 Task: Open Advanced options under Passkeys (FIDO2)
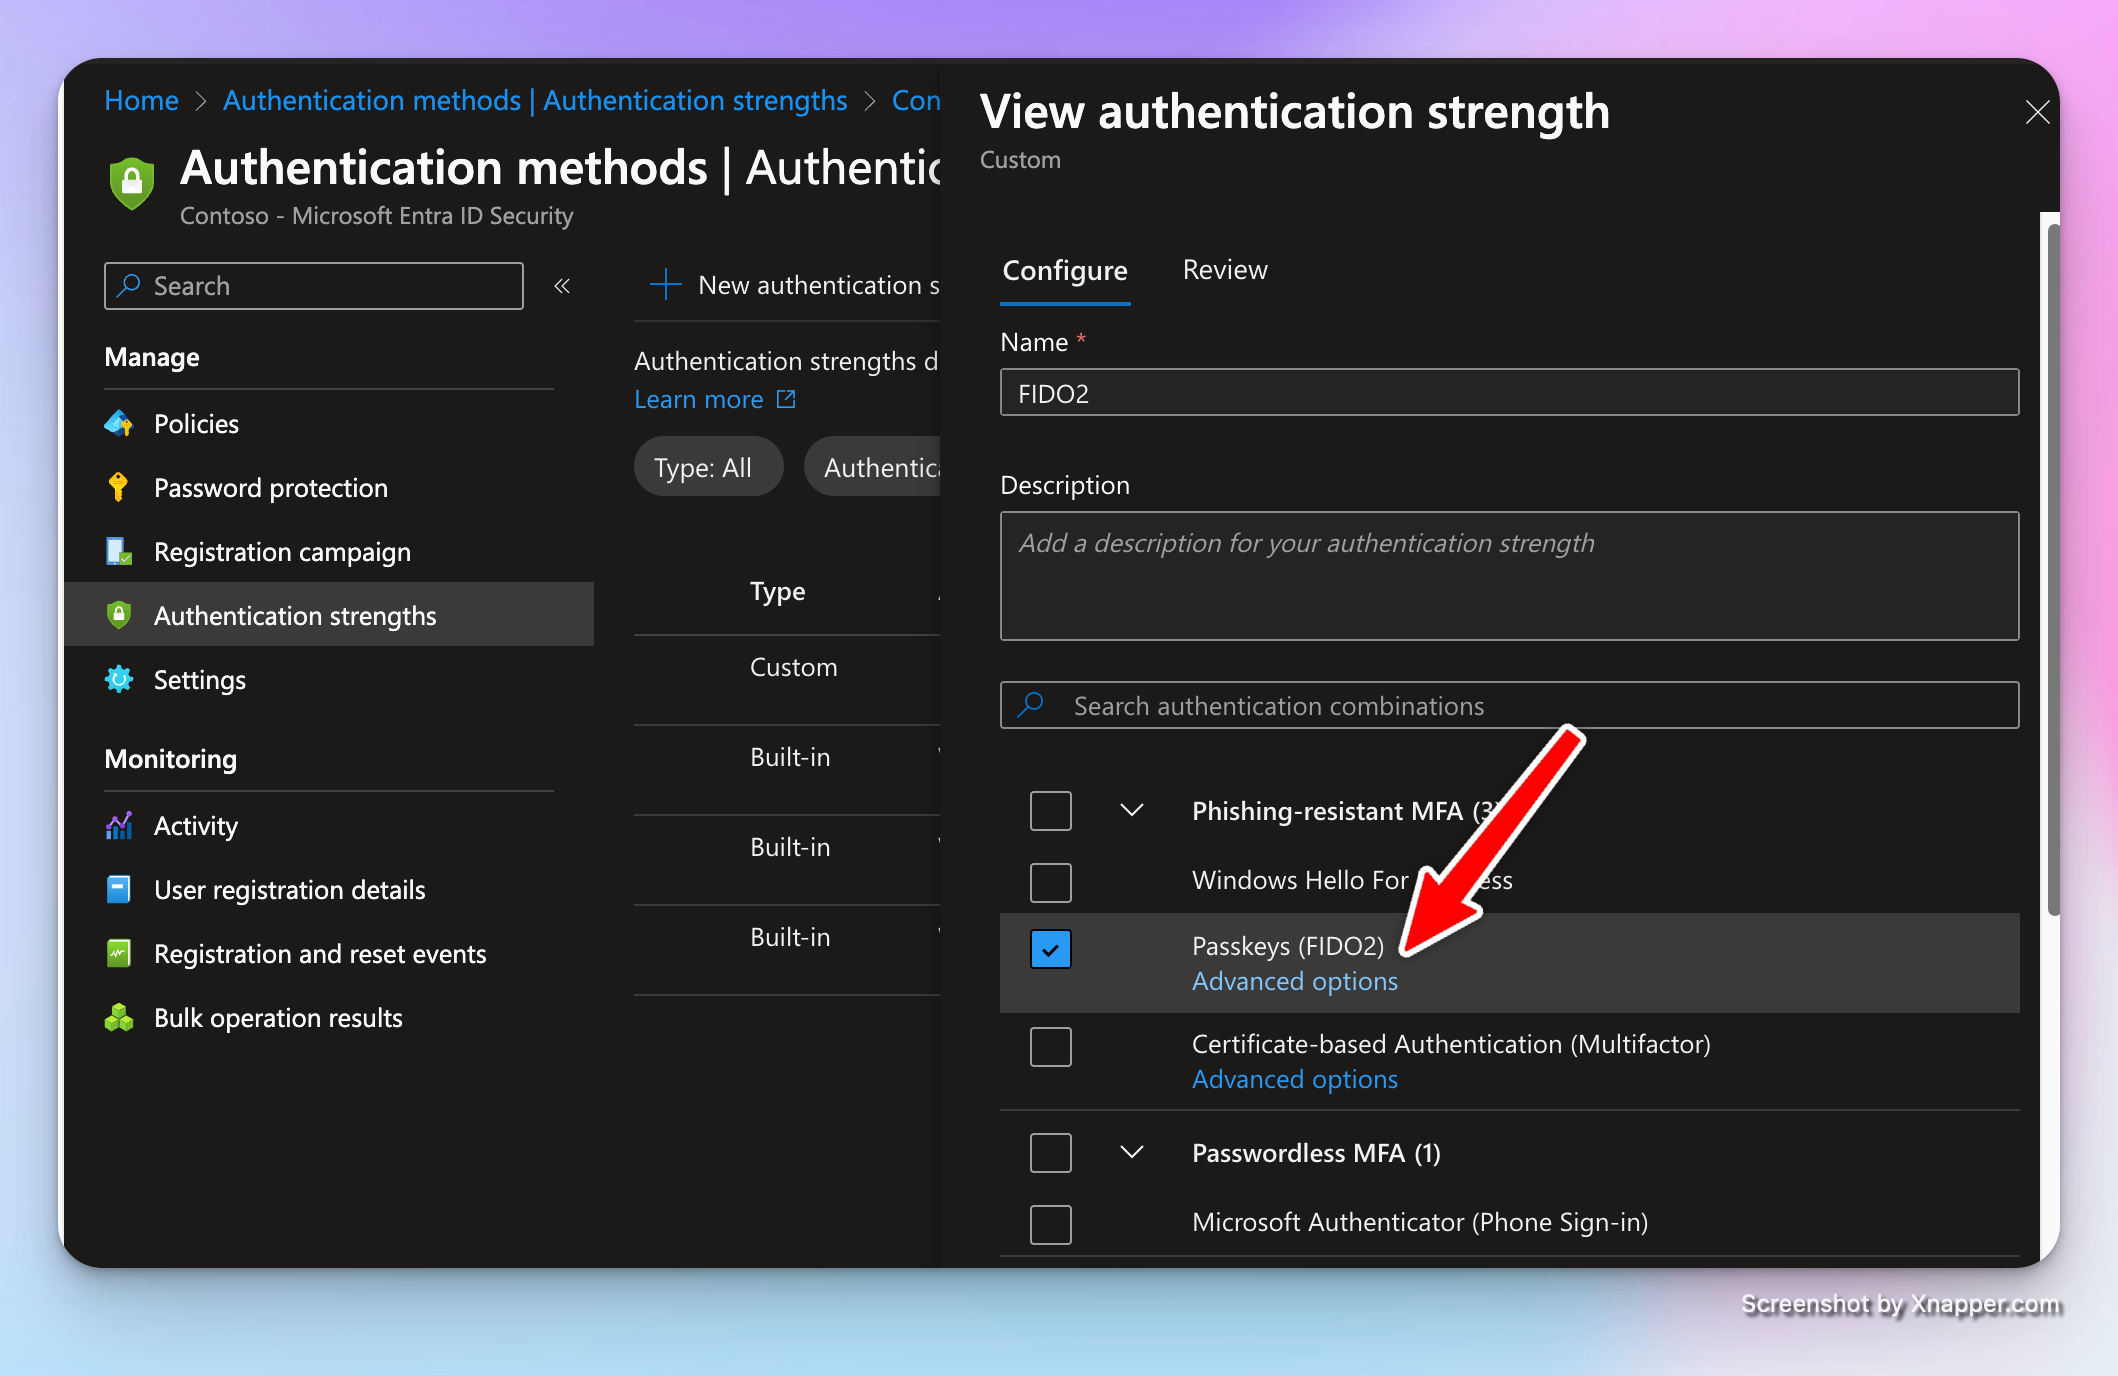point(1294,982)
